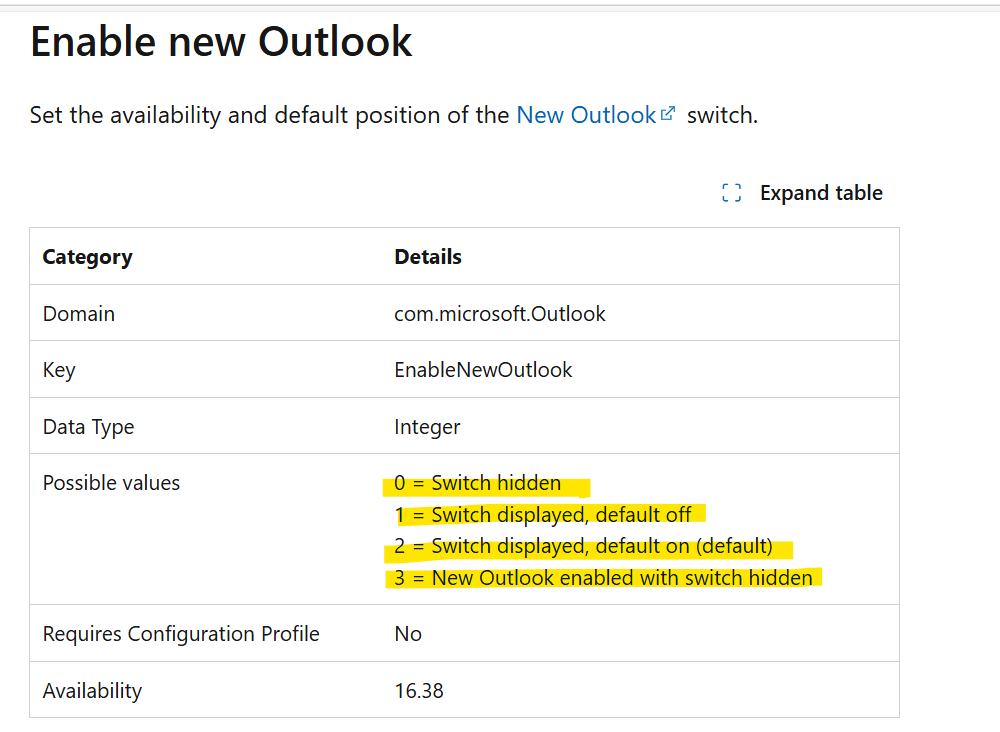1000x732 pixels.
Task: Select the Possible values label
Action: click(x=110, y=482)
